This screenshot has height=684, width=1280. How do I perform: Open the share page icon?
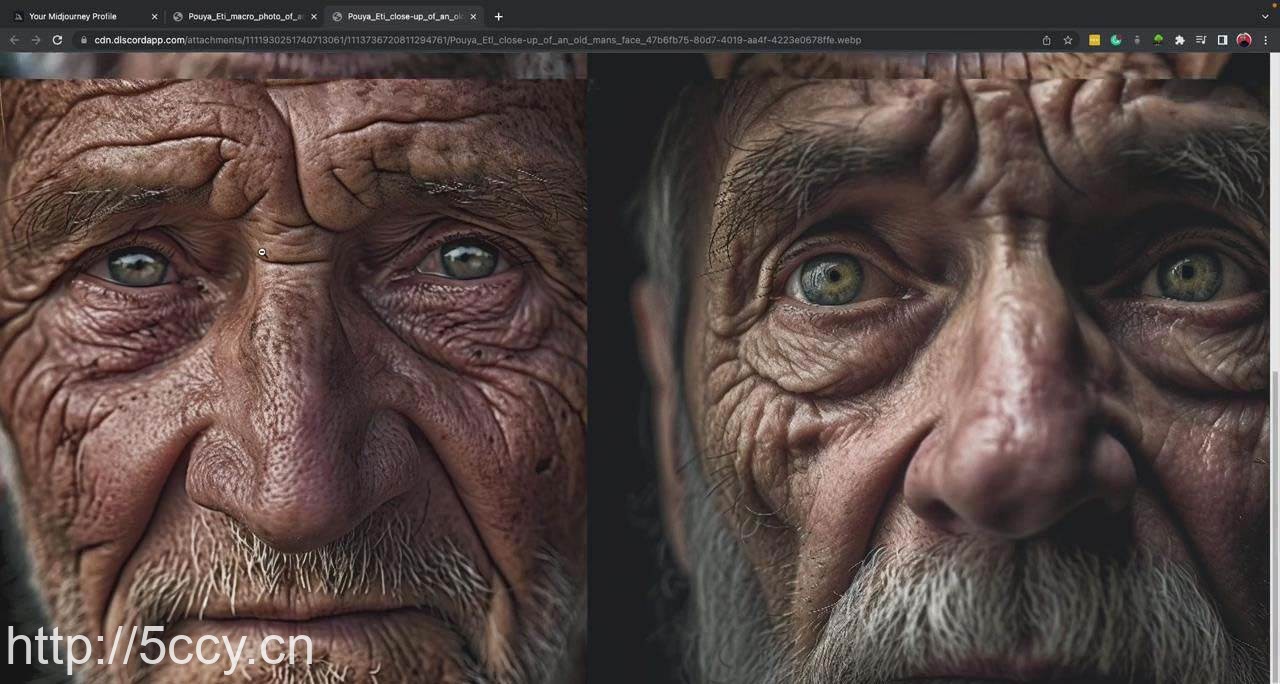(x=1046, y=40)
